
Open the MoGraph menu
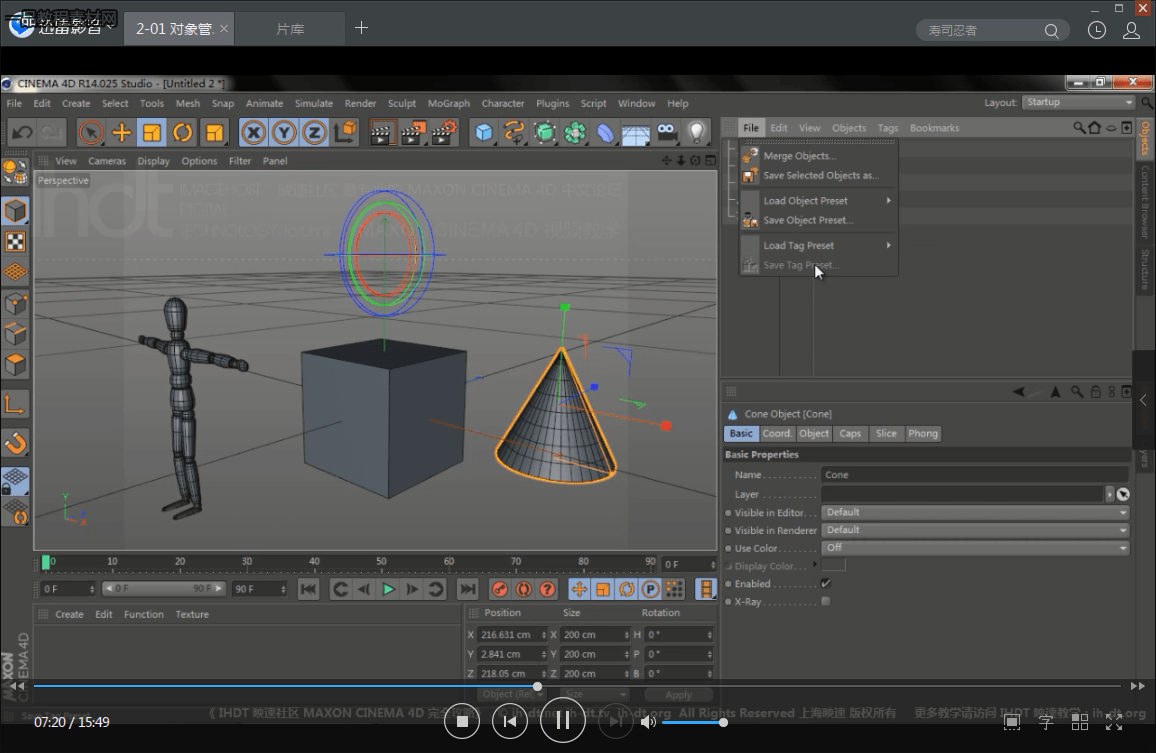click(x=448, y=103)
